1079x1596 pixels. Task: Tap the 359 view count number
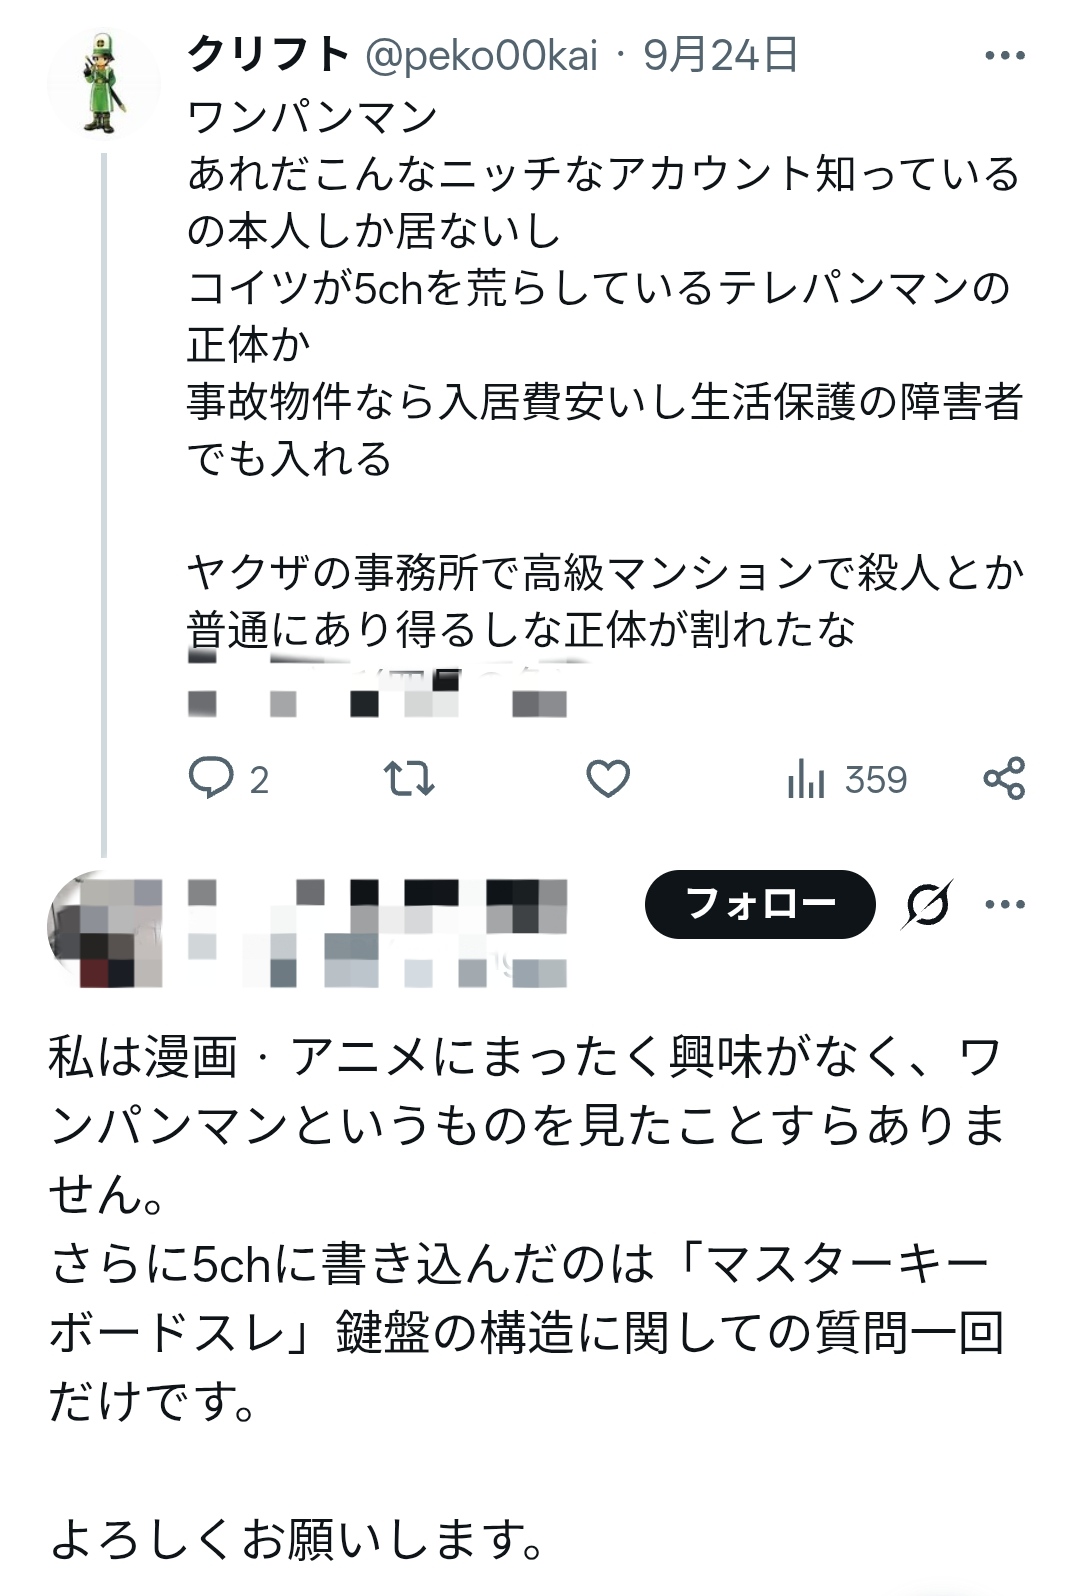click(x=876, y=780)
